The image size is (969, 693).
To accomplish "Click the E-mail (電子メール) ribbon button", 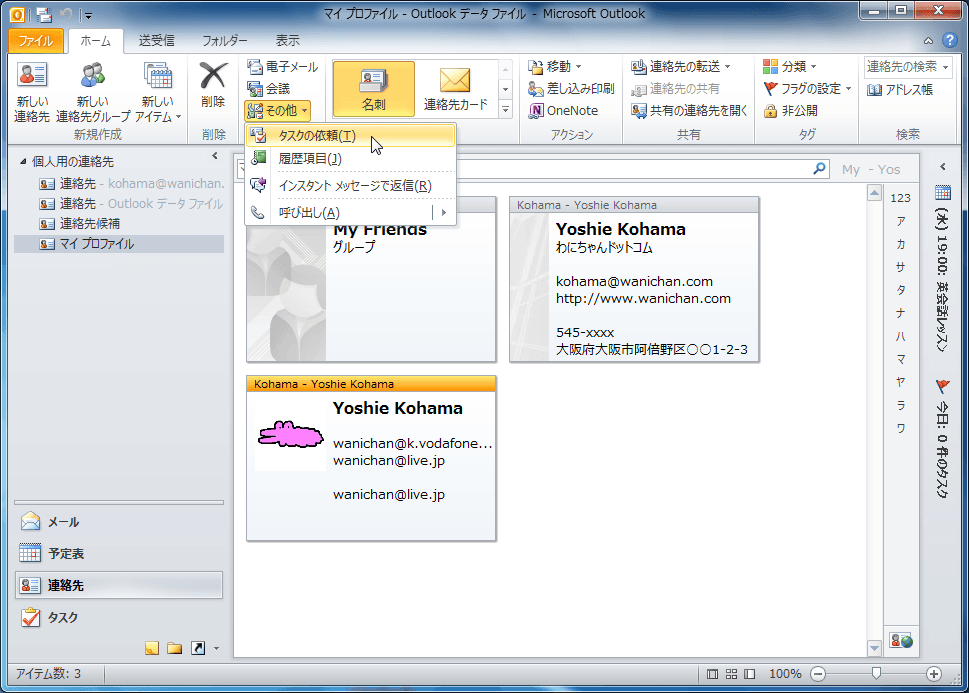I will coord(282,67).
